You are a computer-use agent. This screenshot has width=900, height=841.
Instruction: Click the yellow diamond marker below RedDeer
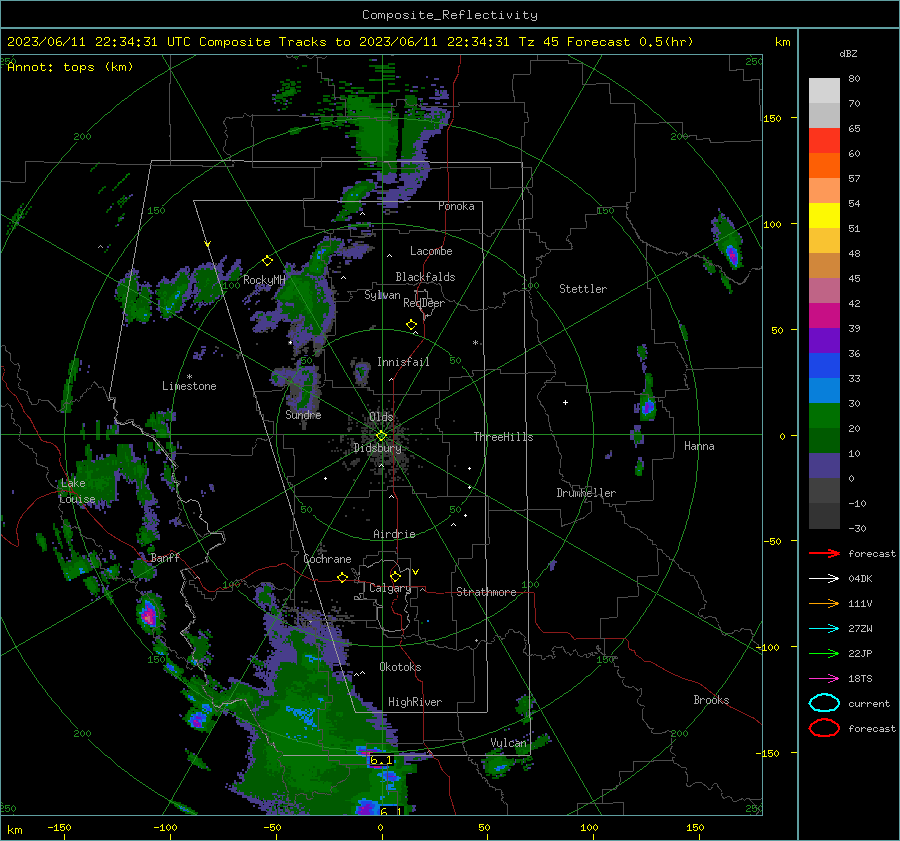pos(411,325)
